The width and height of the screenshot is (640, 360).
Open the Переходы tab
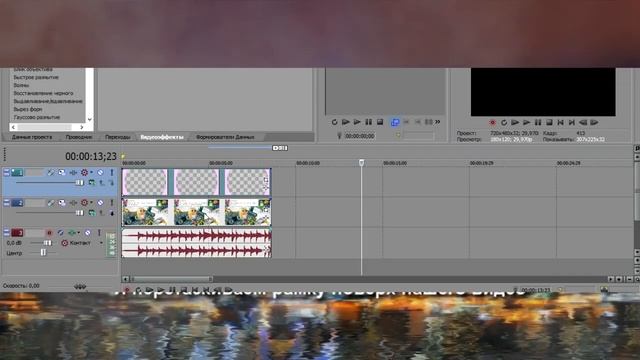click(118, 137)
